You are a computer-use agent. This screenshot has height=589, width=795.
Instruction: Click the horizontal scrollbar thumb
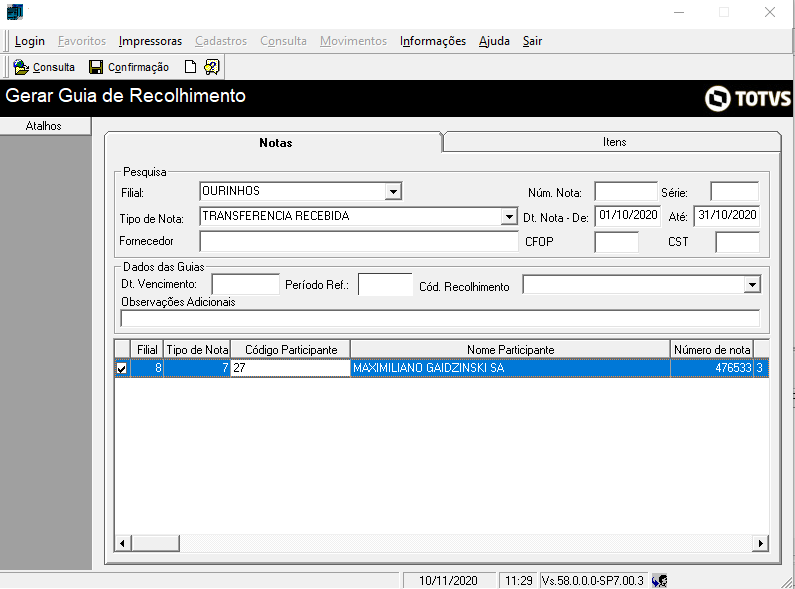click(155, 543)
